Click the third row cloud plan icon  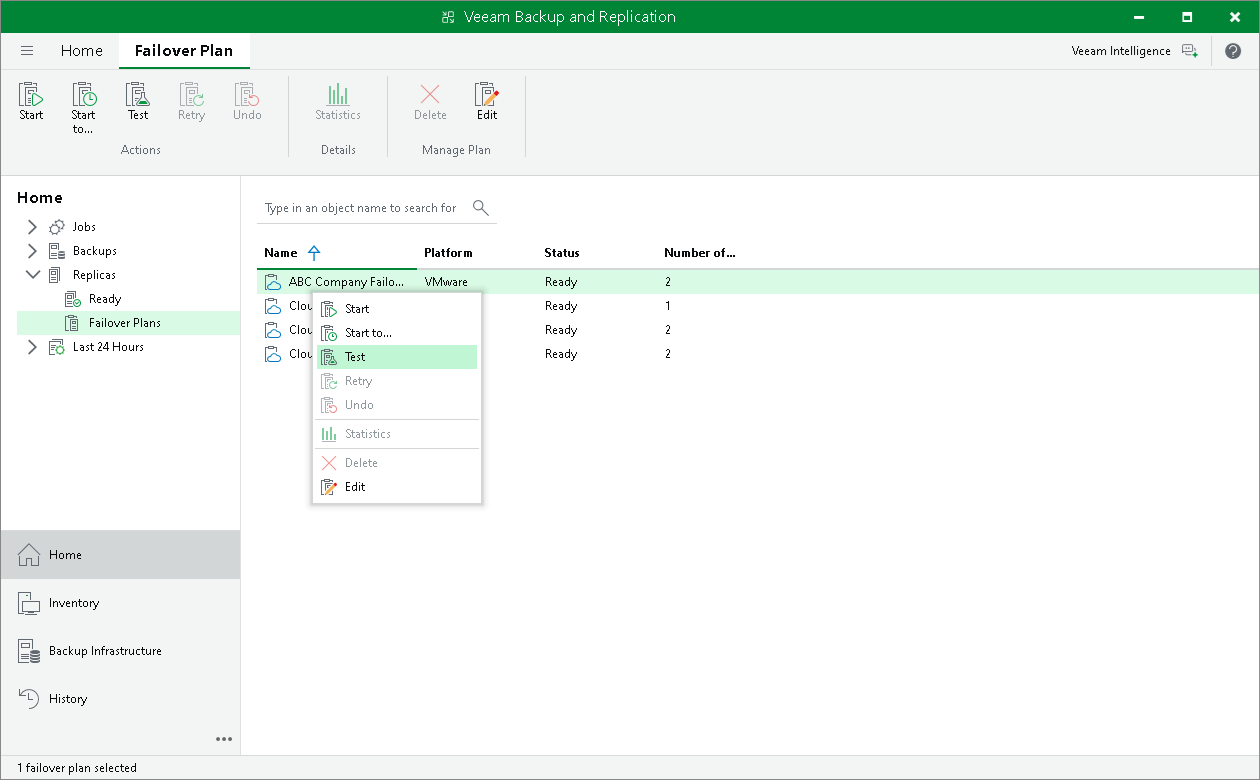click(x=273, y=330)
